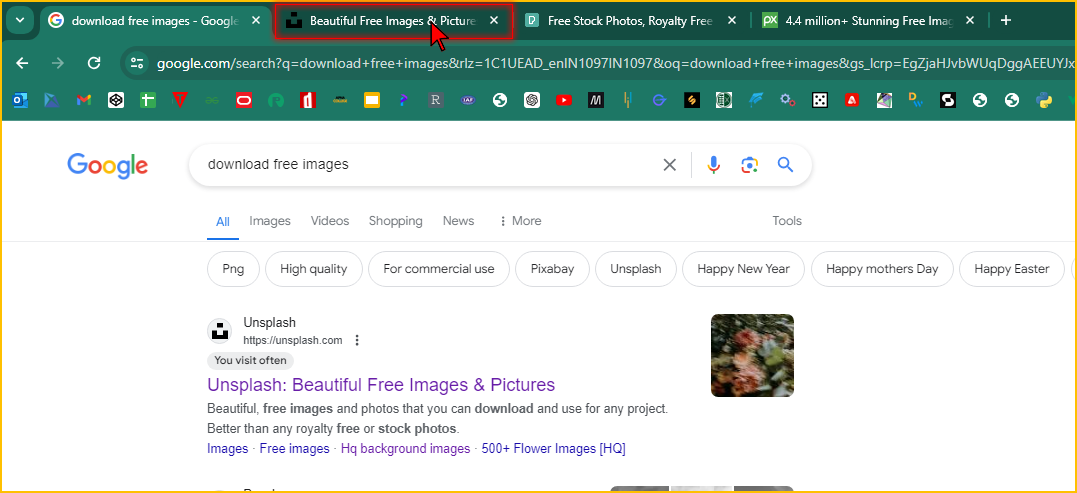Click the blue magnifier search button
The height and width of the screenshot is (493, 1077).
click(x=785, y=165)
